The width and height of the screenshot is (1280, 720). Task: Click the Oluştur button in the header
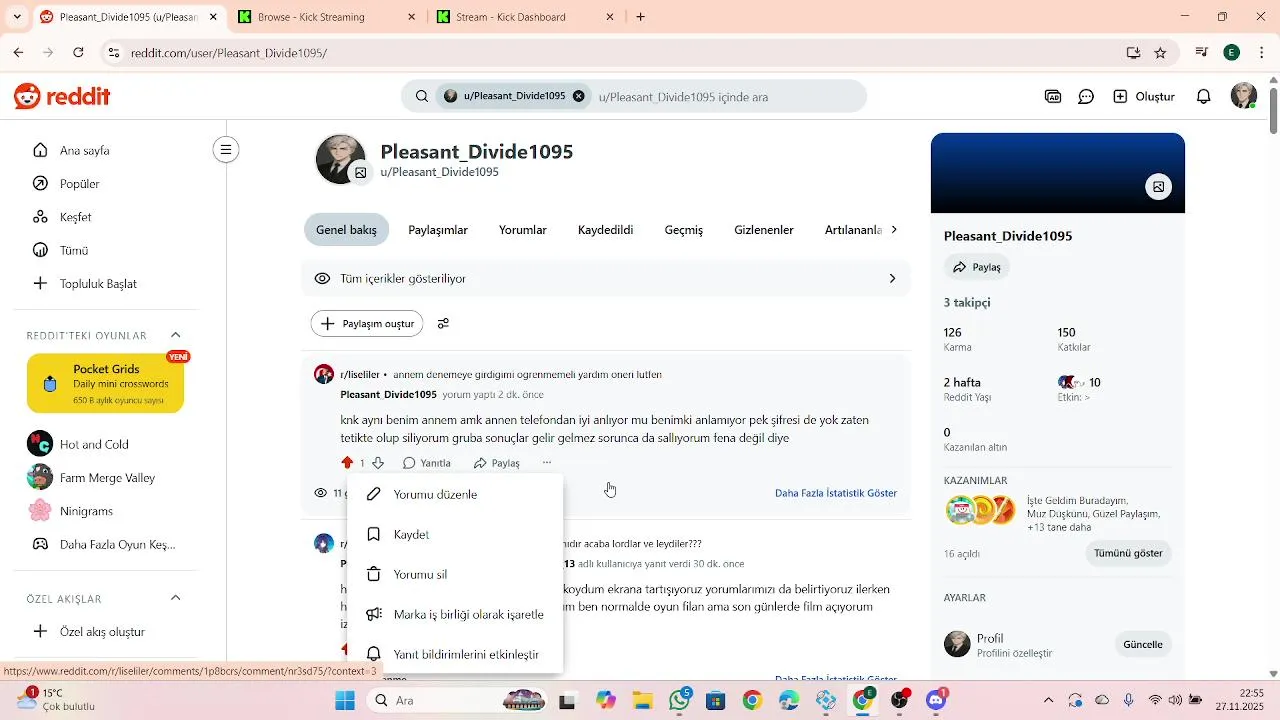point(1144,97)
